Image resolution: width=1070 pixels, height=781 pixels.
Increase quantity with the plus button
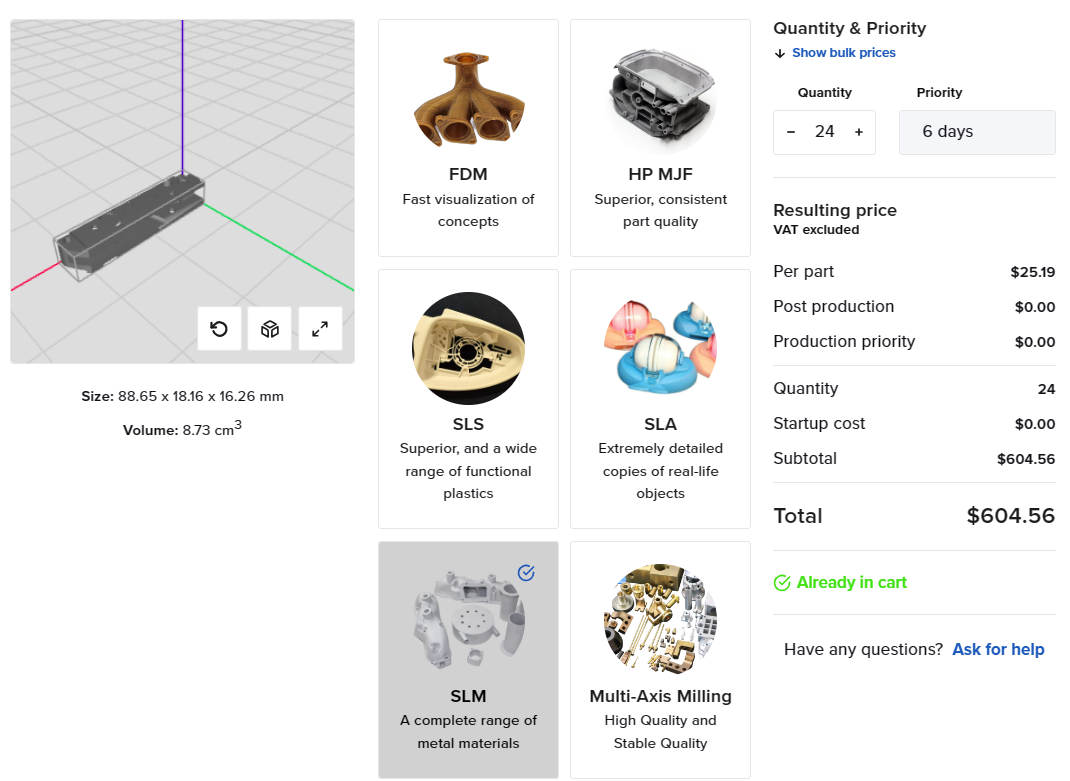[x=858, y=132]
